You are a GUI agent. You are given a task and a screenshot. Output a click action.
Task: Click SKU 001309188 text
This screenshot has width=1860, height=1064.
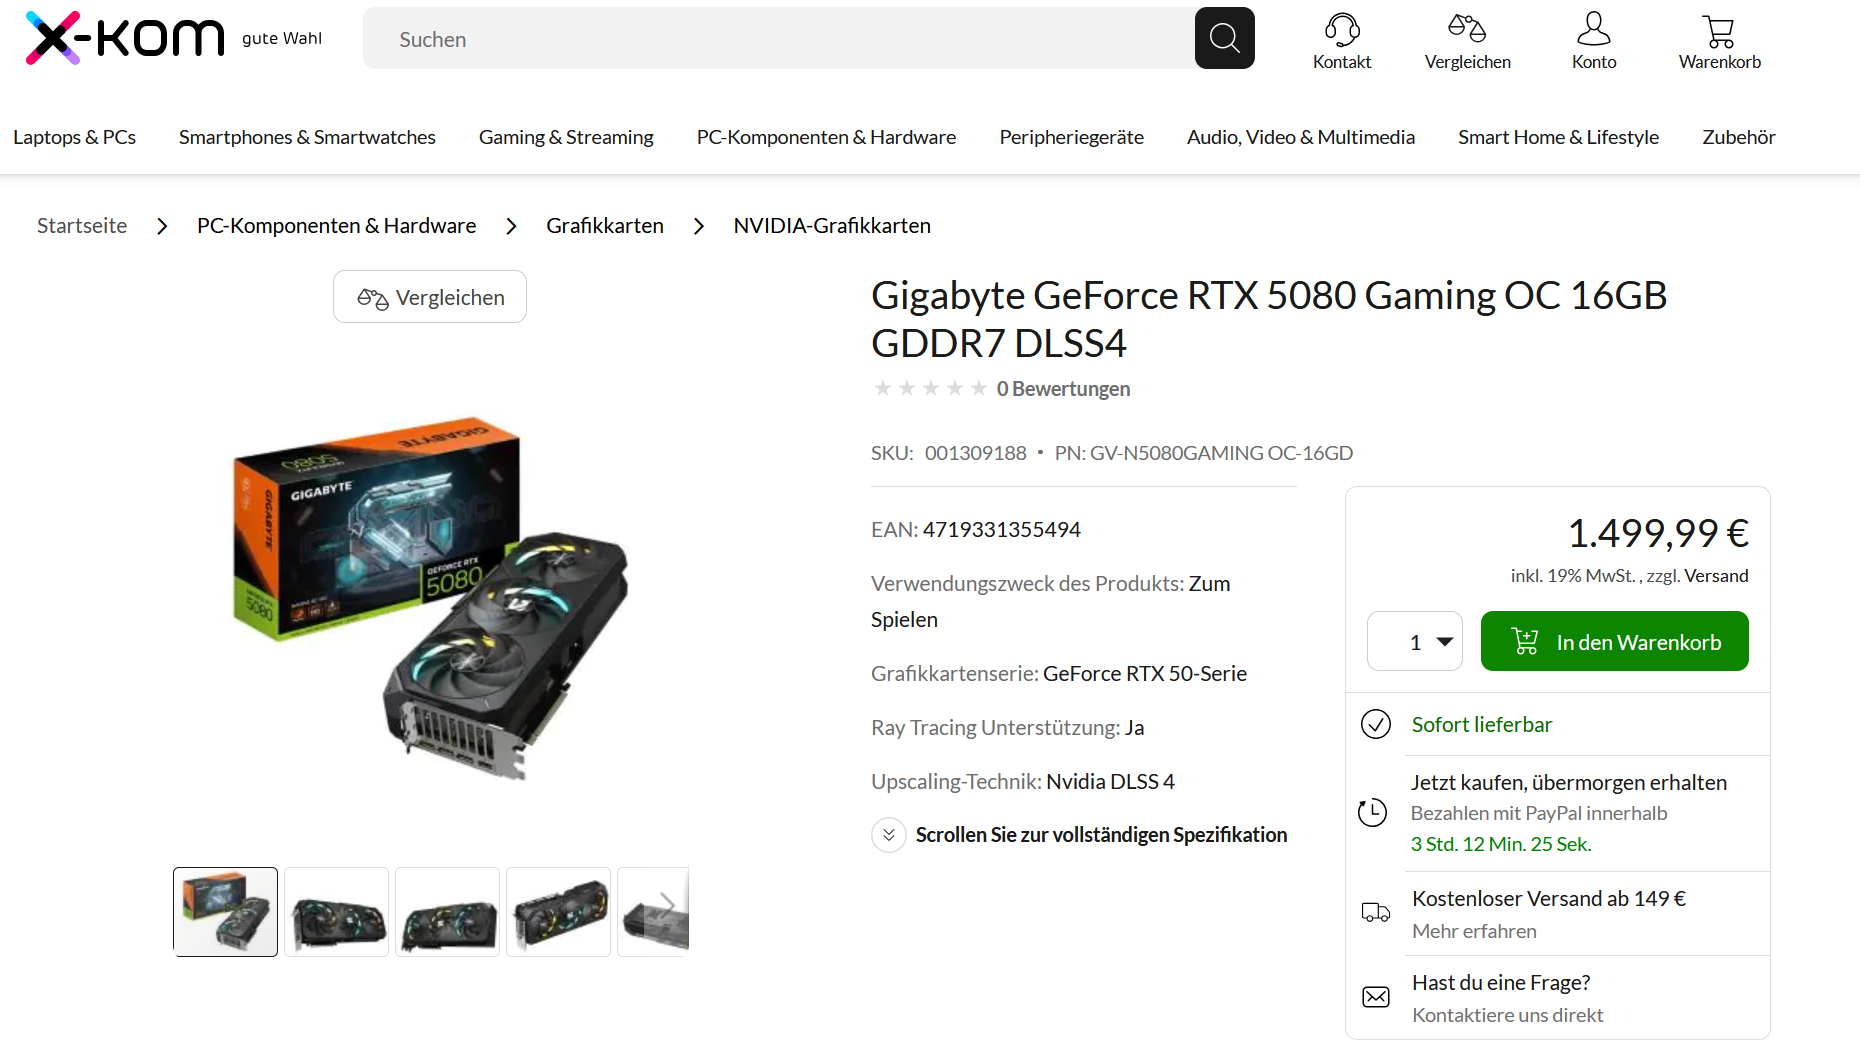pos(949,453)
